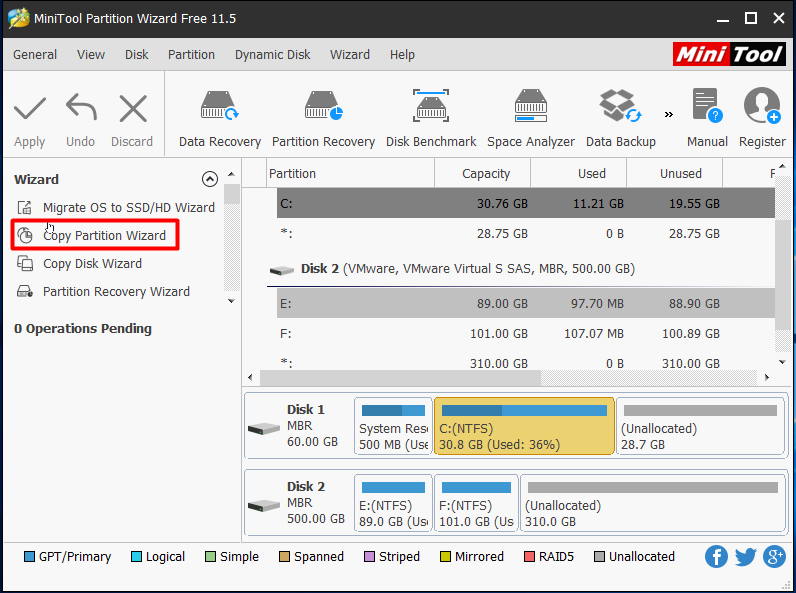Open the Dynamic Disk menu

(x=273, y=54)
